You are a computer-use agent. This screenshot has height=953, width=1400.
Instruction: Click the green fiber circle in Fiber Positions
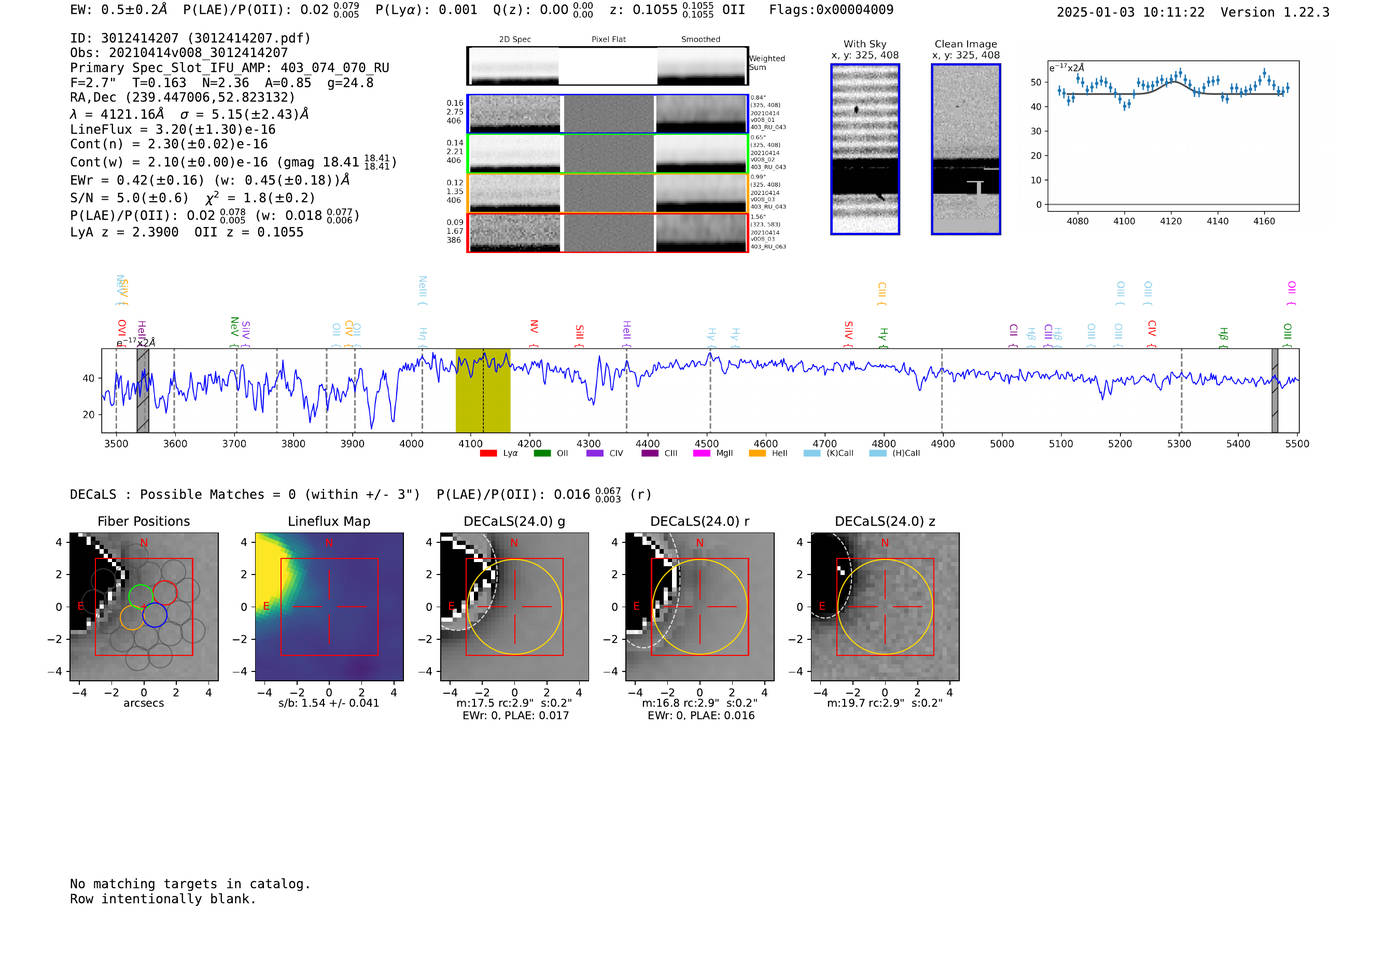point(141,597)
